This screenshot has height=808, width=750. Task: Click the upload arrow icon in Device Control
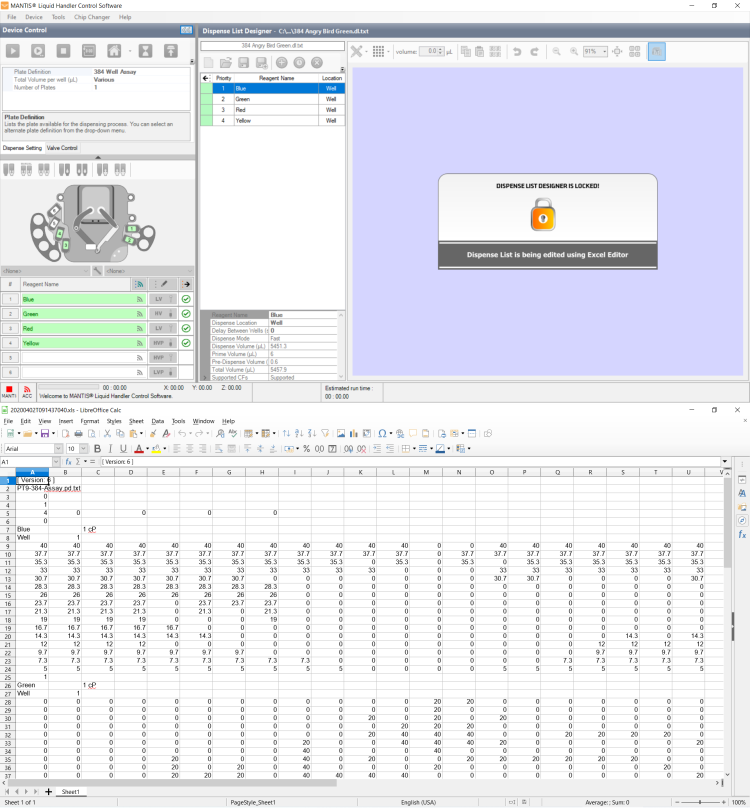[171, 51]
